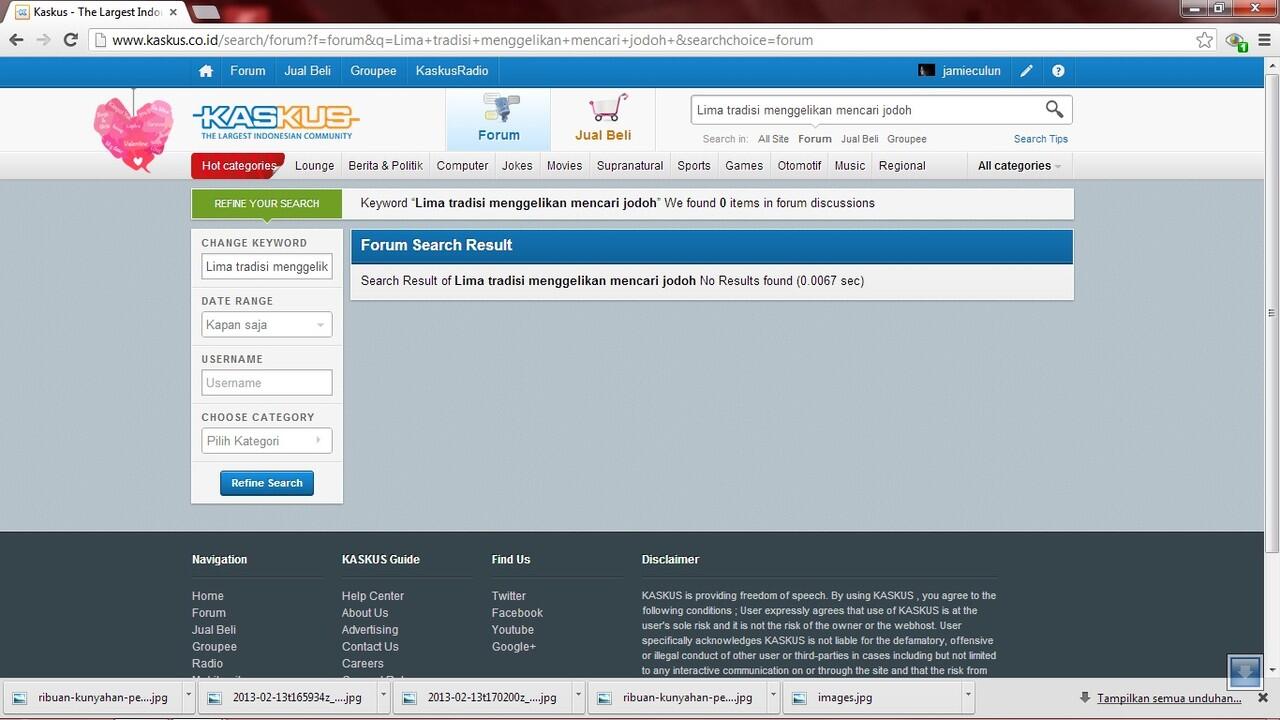Open KaskusRadio in top navigation
Viewport: 1280px width, 720px height.
[452, 71]
